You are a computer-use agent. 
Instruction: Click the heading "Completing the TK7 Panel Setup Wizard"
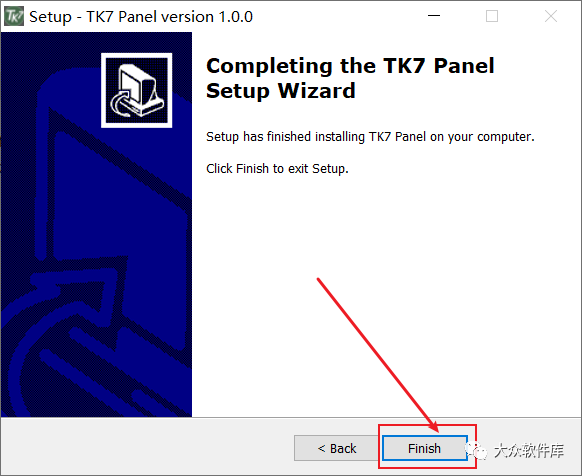(350, 78)
